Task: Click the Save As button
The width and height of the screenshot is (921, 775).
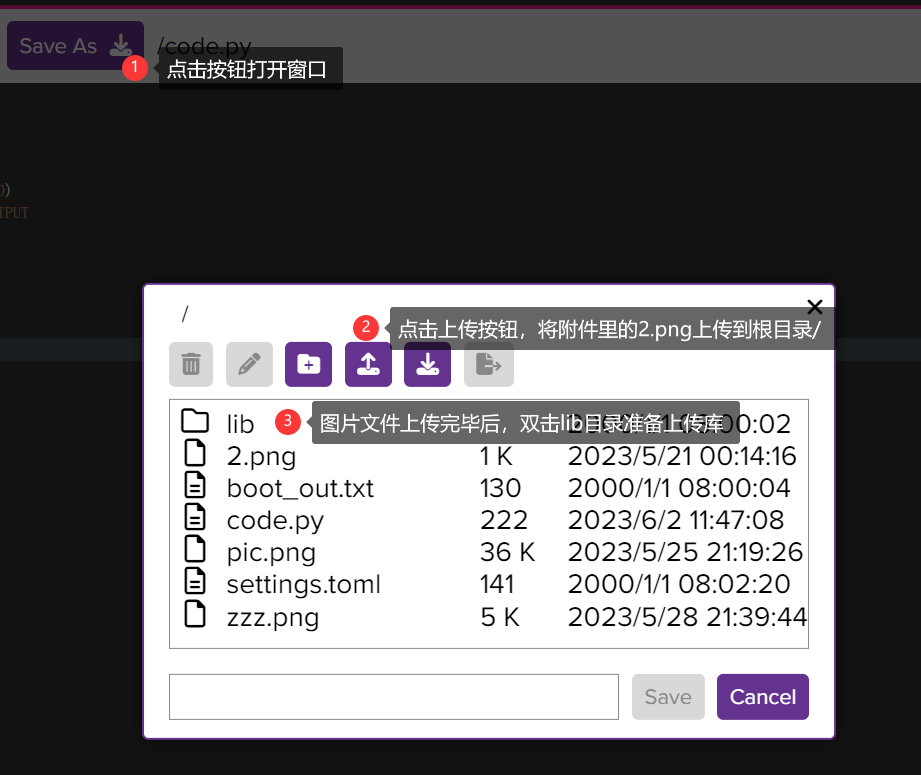Action: [x=75, y=45]
